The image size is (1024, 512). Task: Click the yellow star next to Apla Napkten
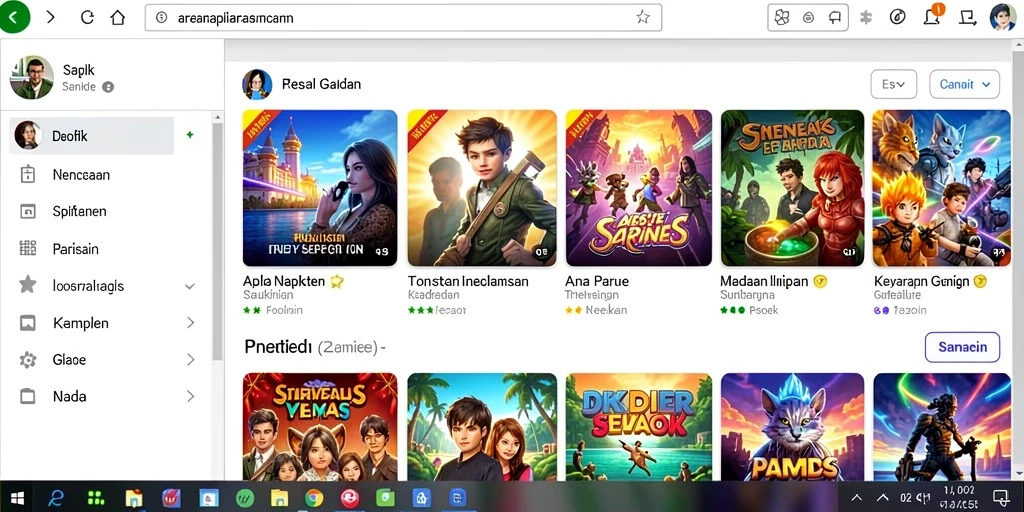337,281
